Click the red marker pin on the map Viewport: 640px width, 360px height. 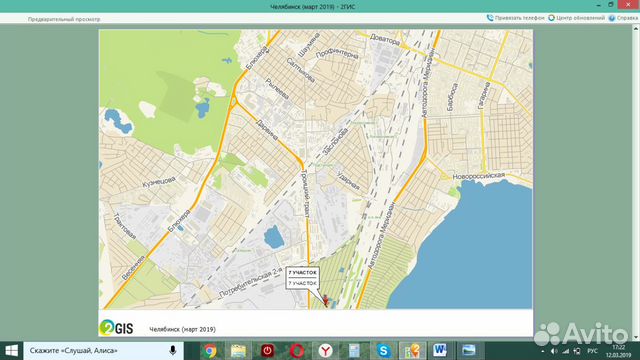(x=325, y=300)
